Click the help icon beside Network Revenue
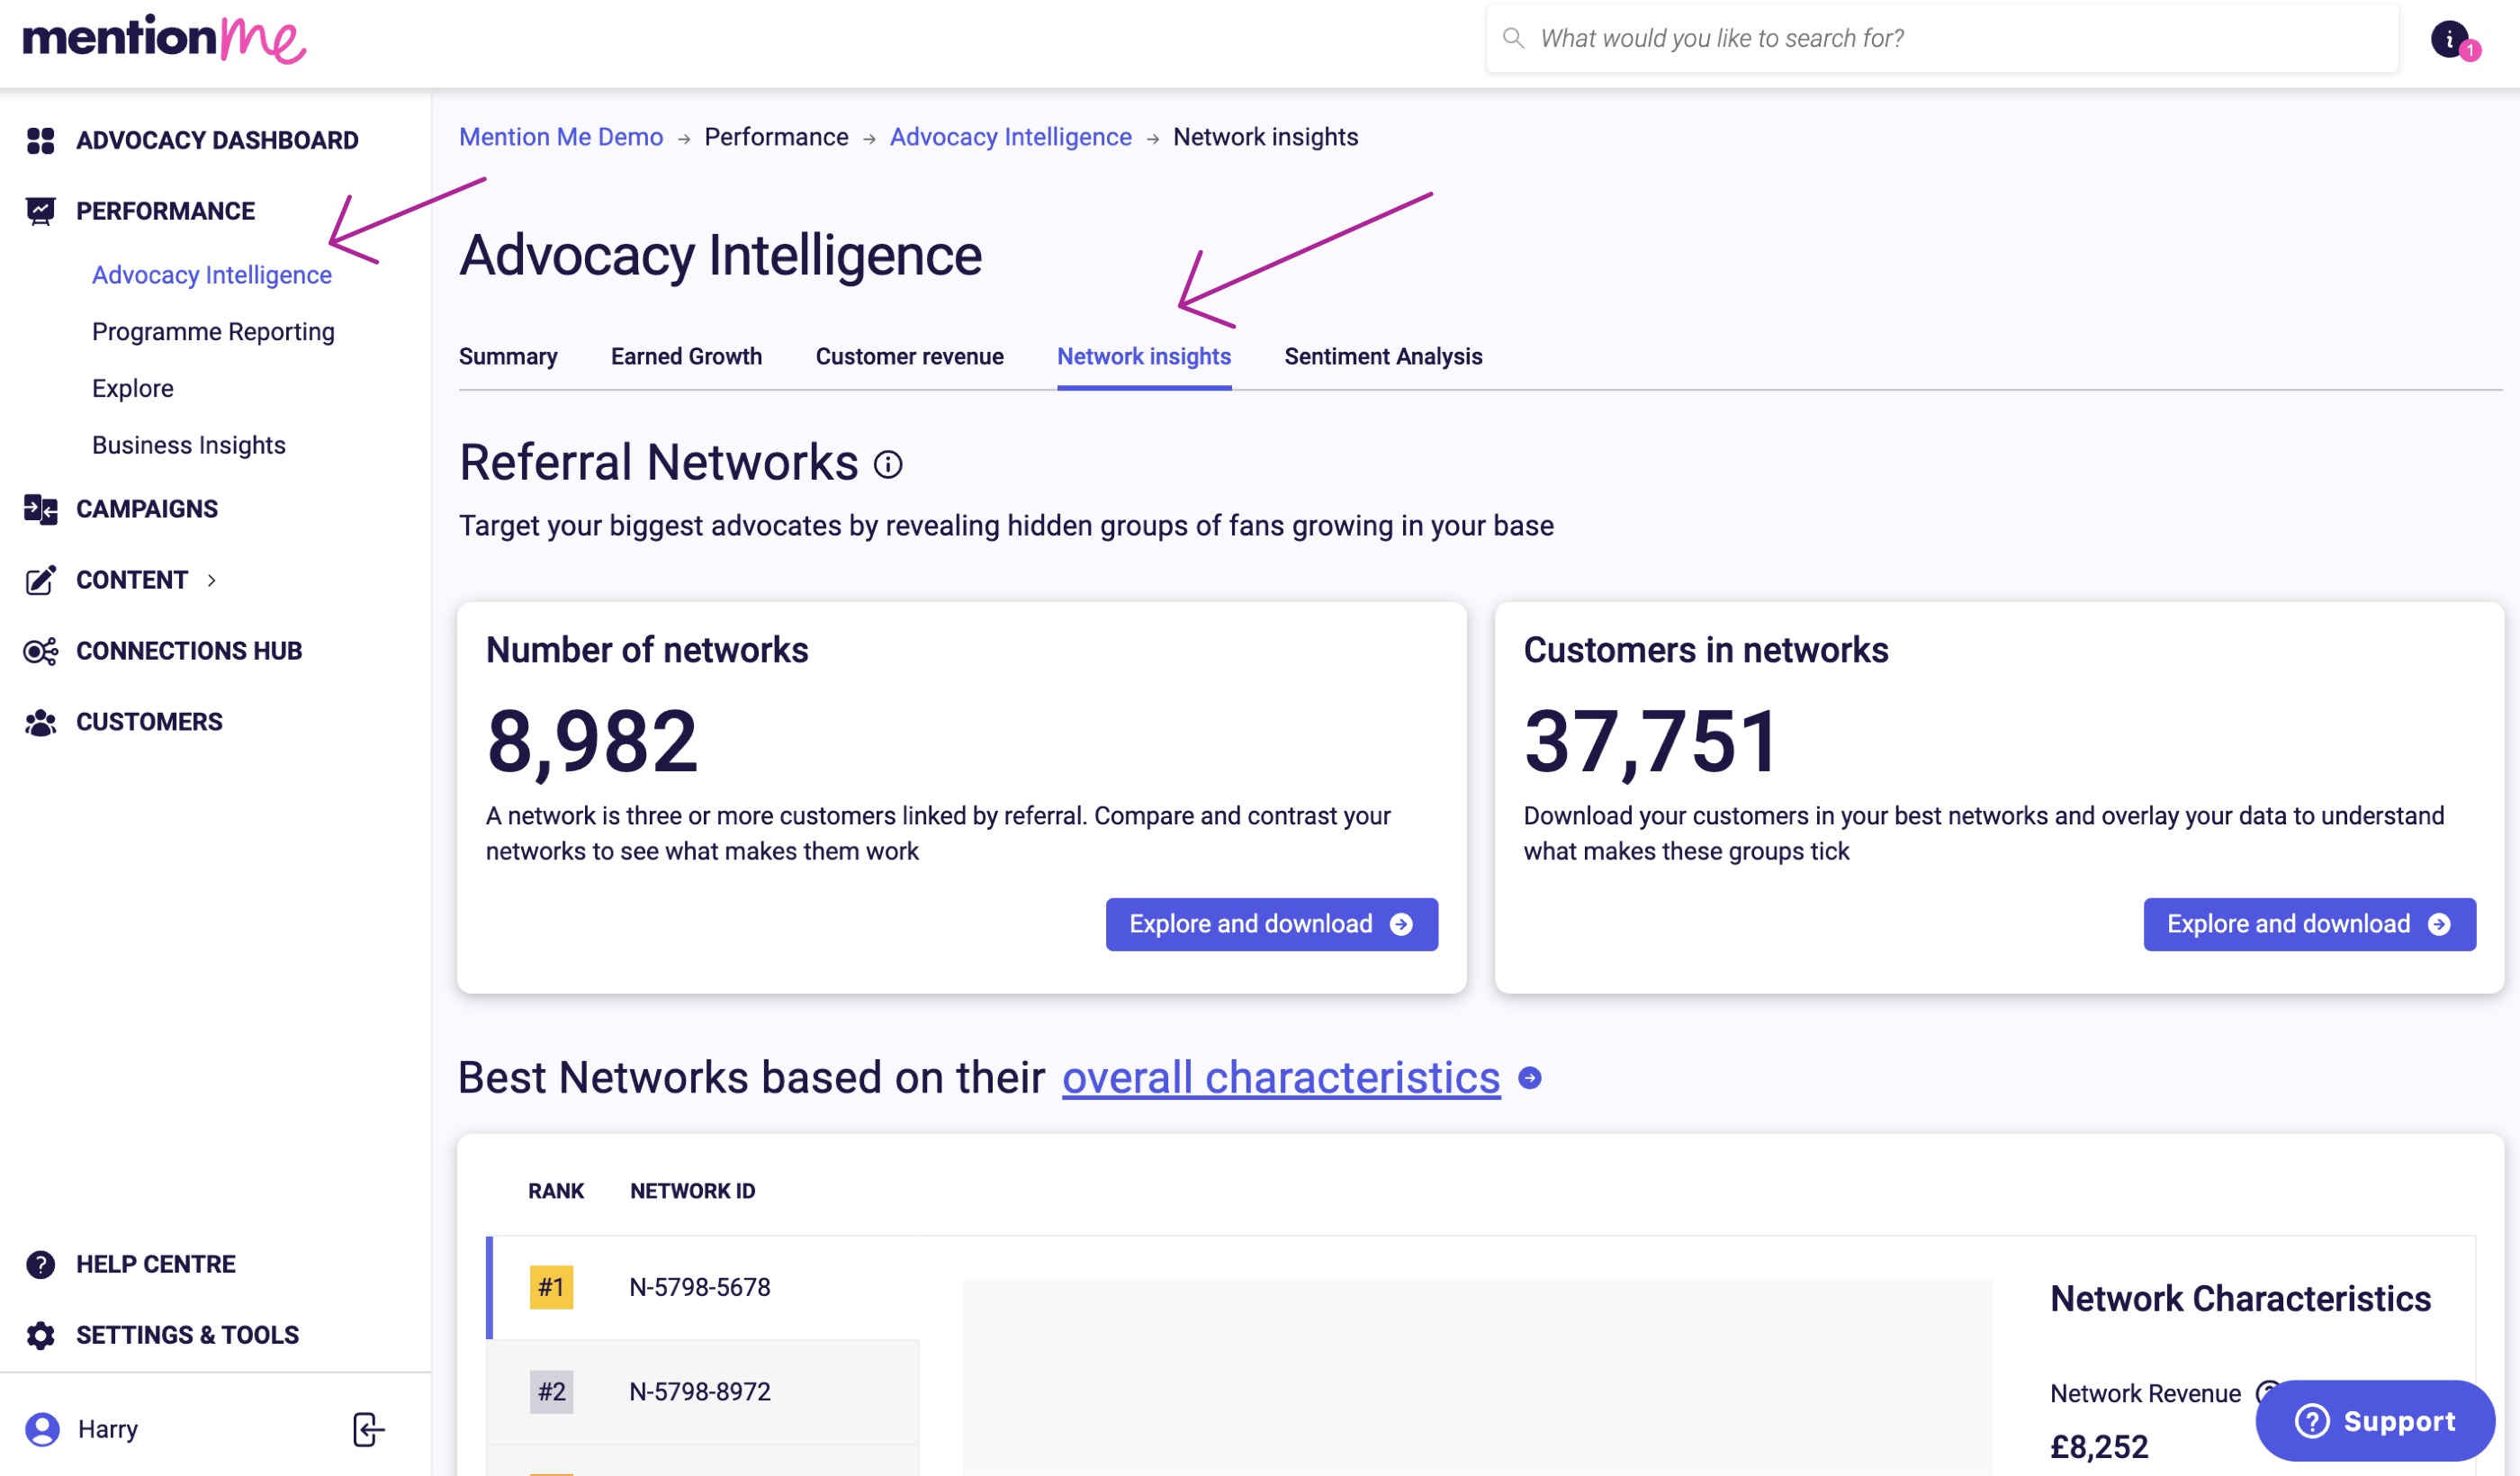This screenshot has width=2520, height=1476. pos(2267,1391)
